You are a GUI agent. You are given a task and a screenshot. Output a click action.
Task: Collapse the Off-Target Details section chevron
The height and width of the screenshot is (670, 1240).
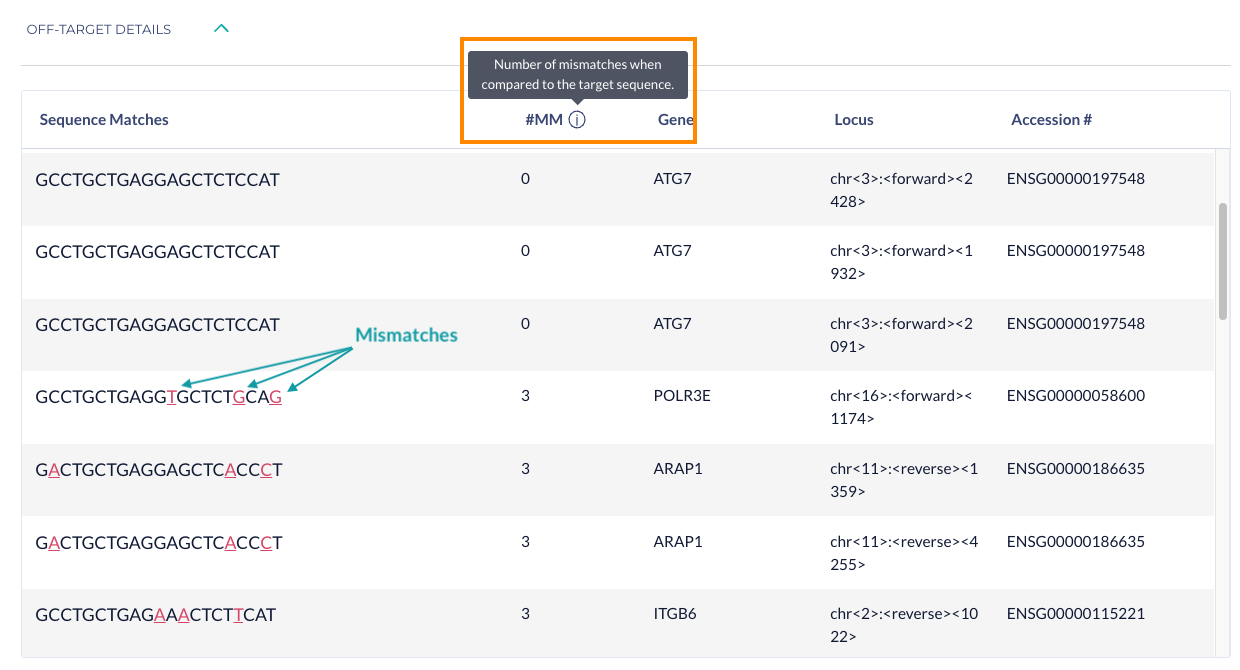[x=222, y=29]
